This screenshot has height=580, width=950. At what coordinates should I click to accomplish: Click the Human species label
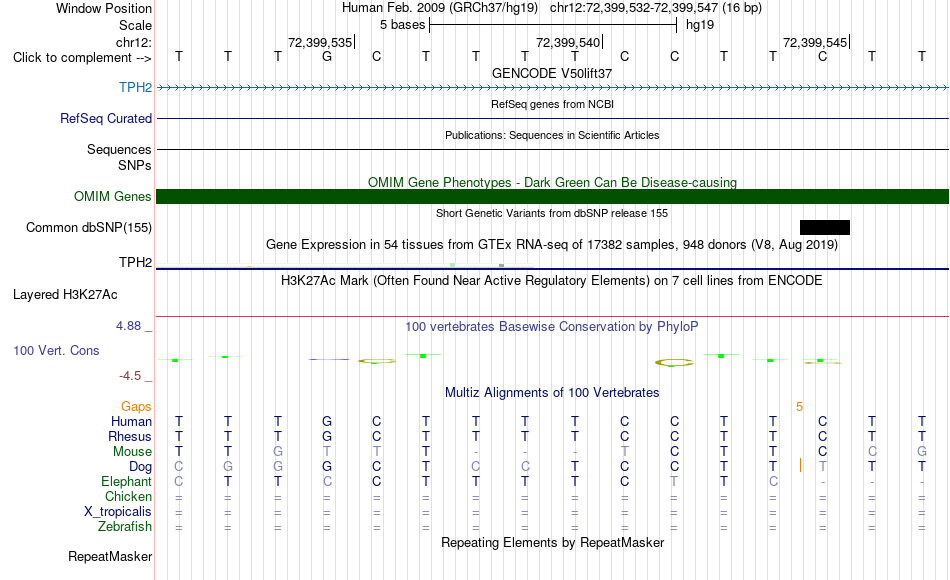131,421
